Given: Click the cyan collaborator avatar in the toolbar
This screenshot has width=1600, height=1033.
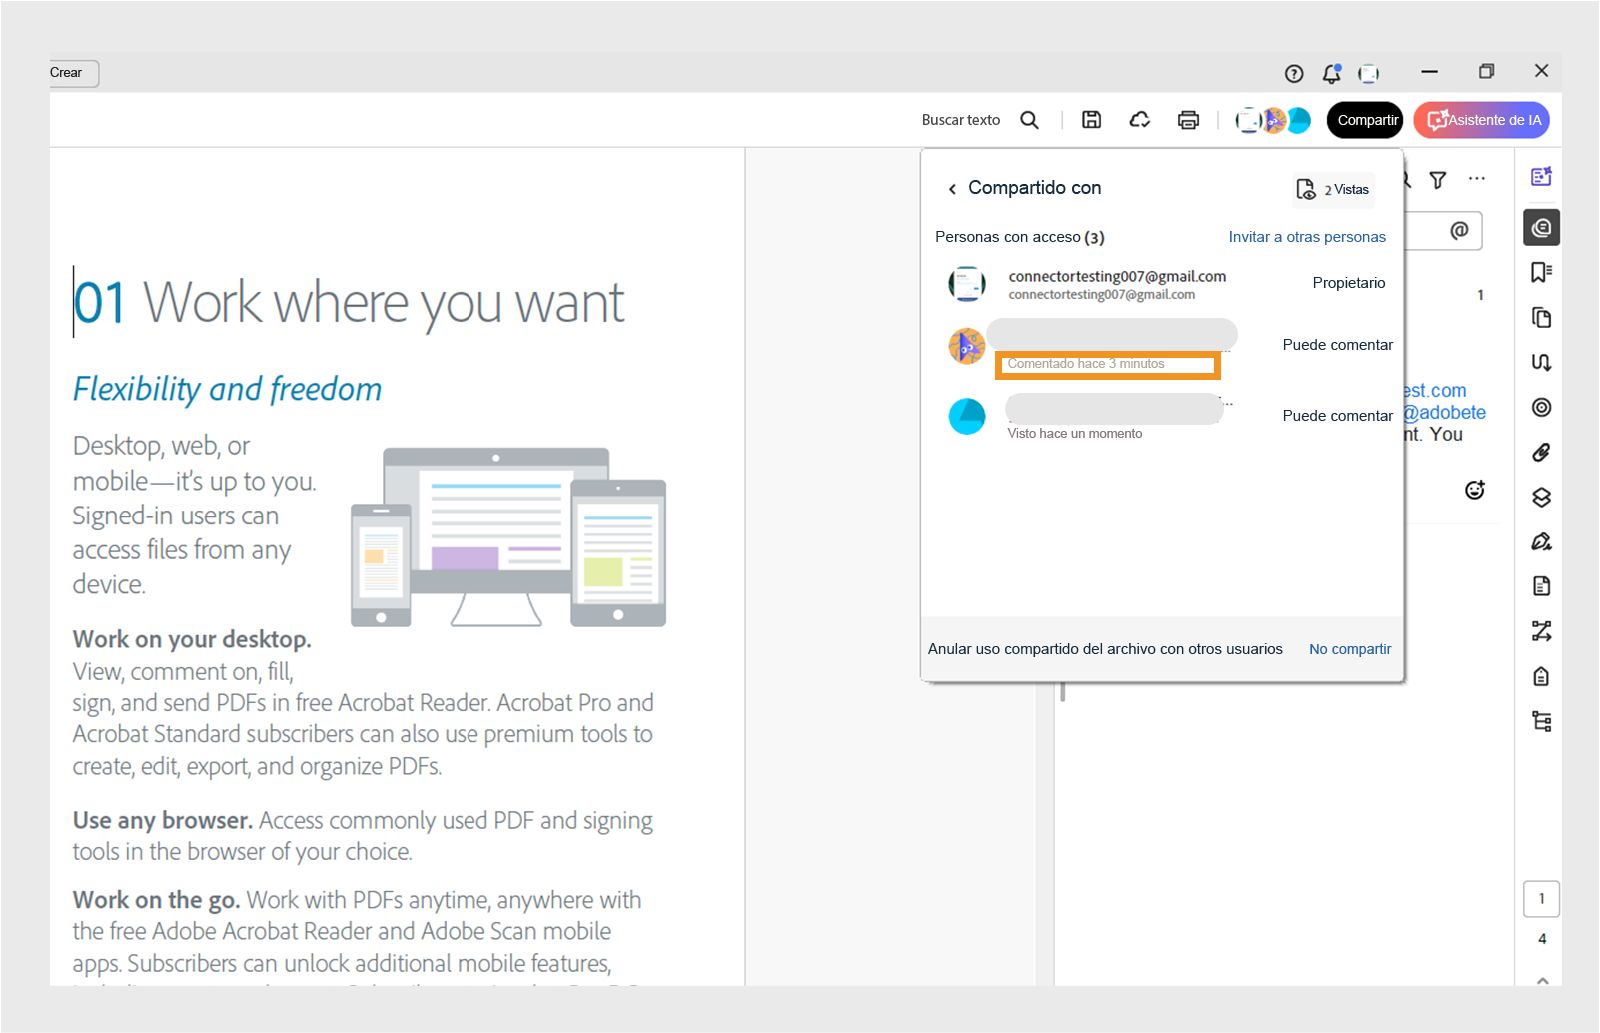Looking at the screenshot, I should [x=1299, y=120].
